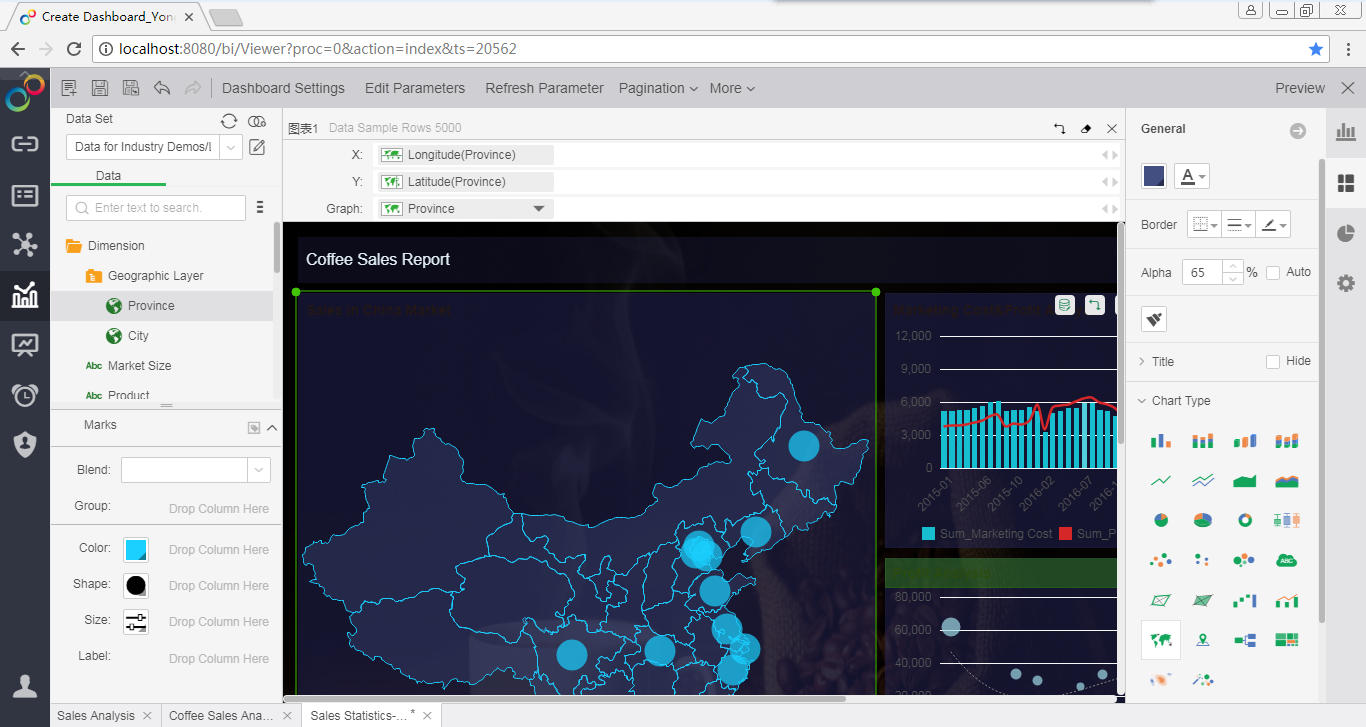
Task: Select the line chart type
Action: point(1161,481)
